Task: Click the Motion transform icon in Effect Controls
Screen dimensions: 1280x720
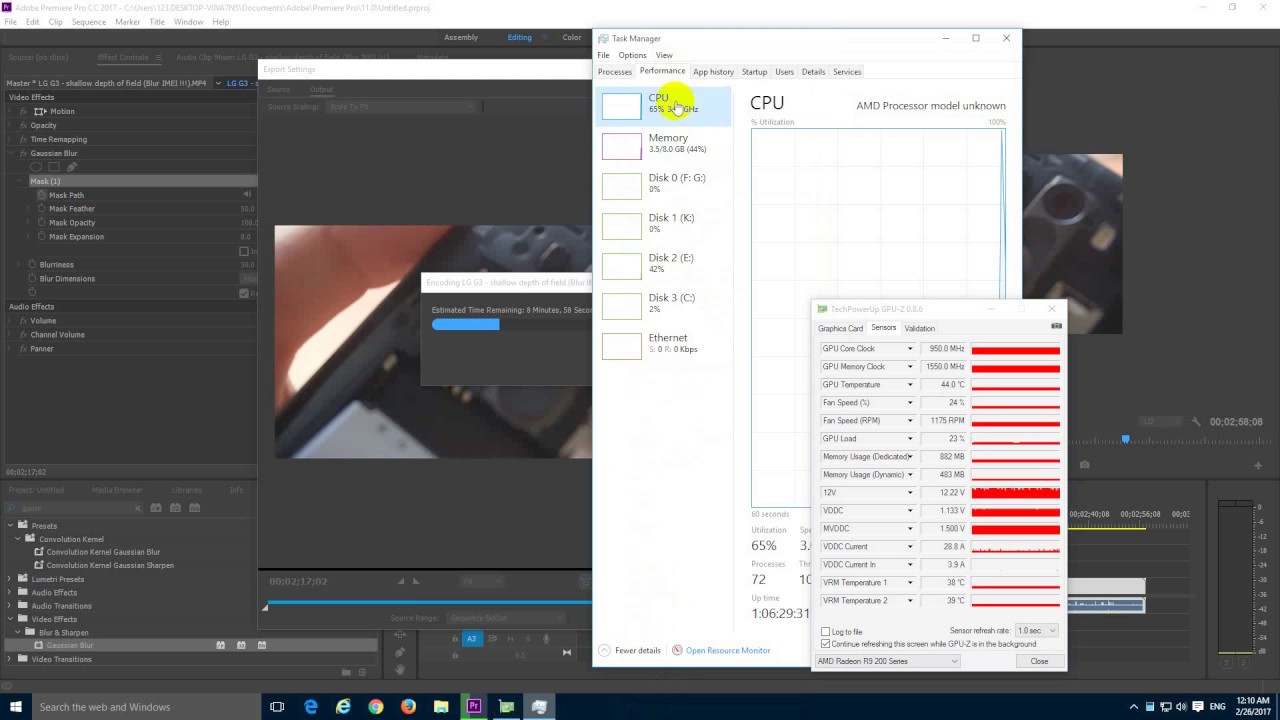Action: [40, 111]
